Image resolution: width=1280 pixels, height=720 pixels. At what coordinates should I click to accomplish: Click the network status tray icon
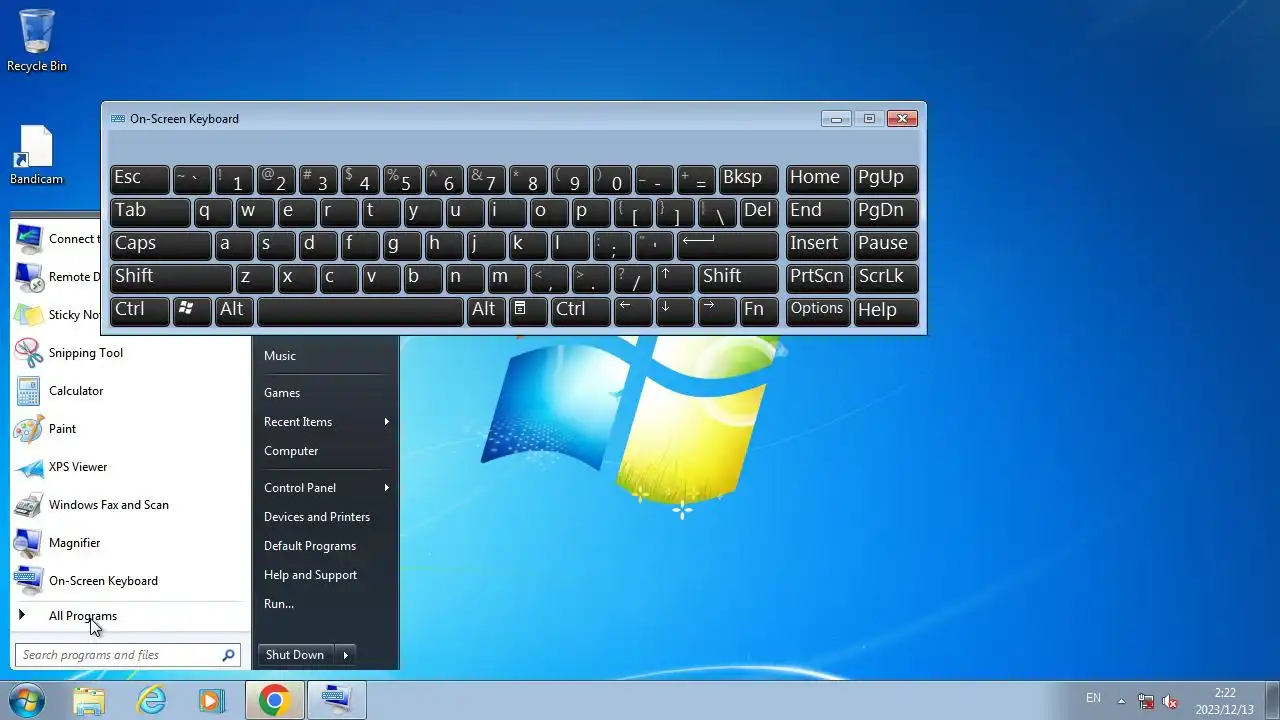(1146, 701)
